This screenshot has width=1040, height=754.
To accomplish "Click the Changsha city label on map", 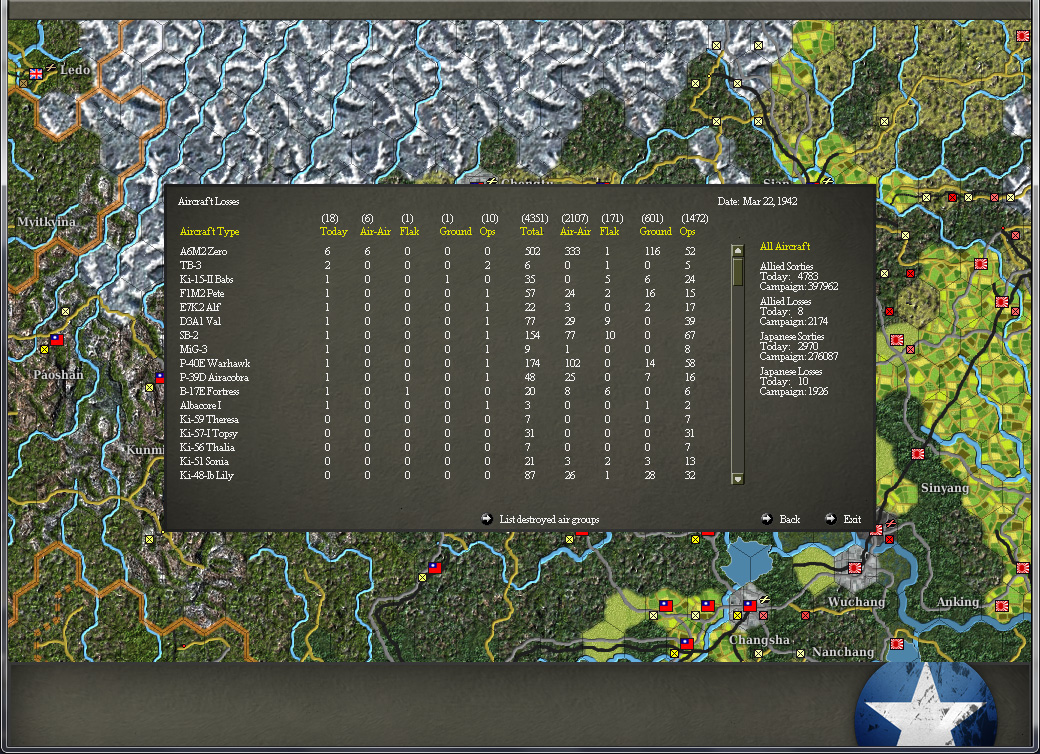I will coord(759,640).
